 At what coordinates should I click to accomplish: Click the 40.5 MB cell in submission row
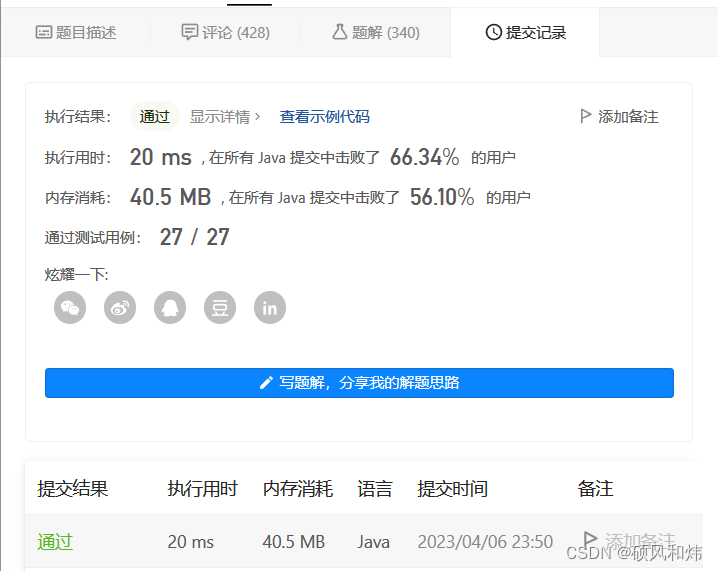(294, 542)
